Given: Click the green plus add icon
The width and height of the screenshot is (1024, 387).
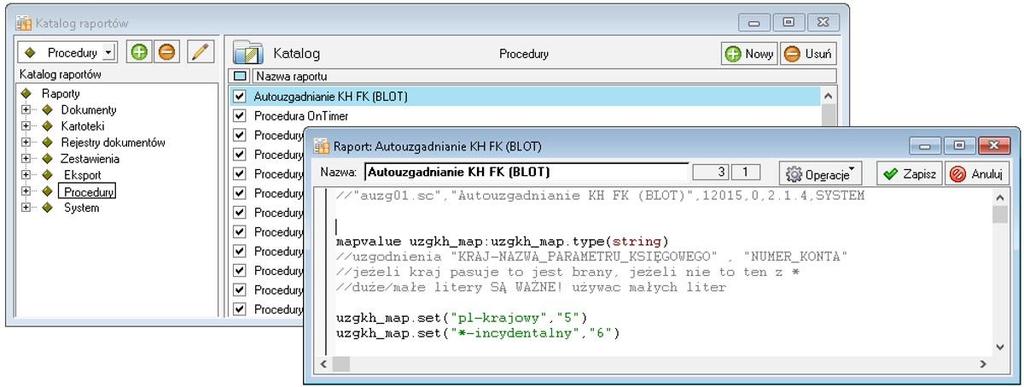Looking at the screenshot, I should tap(138, 52).
